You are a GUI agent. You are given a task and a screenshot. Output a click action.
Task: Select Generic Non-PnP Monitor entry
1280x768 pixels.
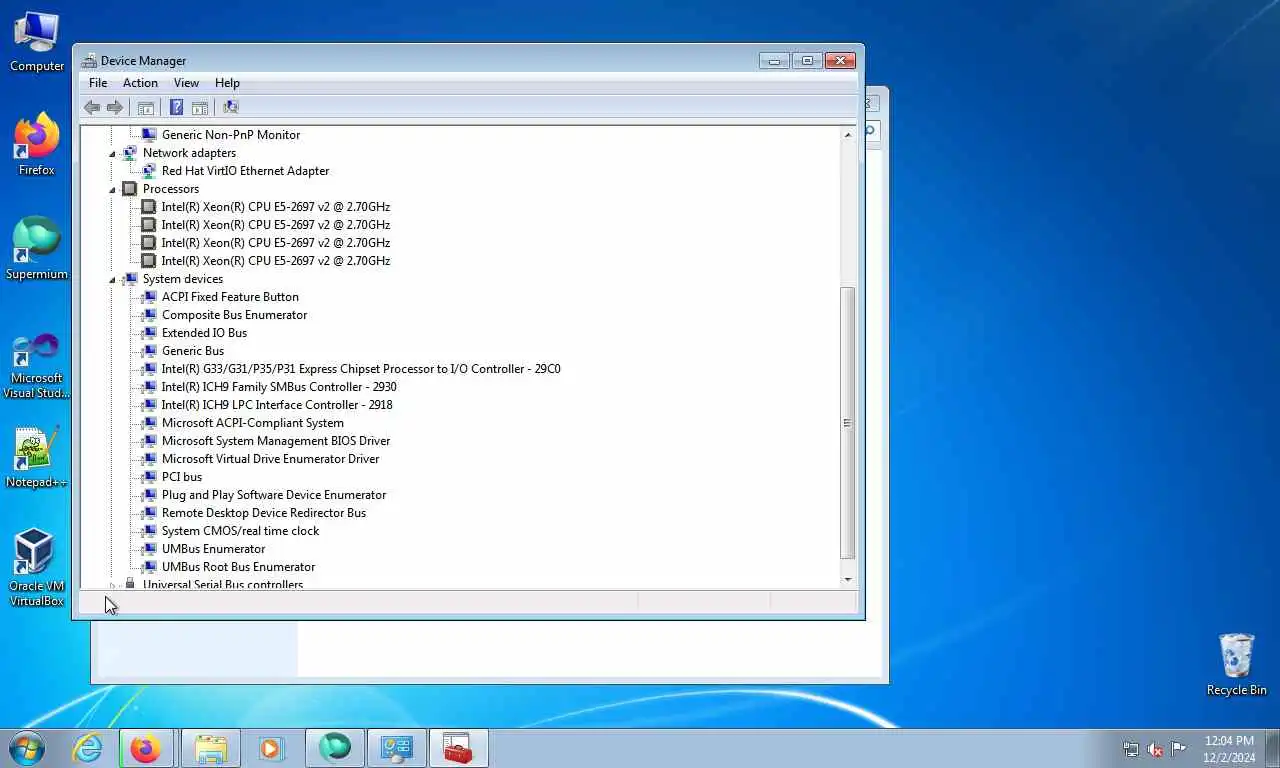point(231,135)
